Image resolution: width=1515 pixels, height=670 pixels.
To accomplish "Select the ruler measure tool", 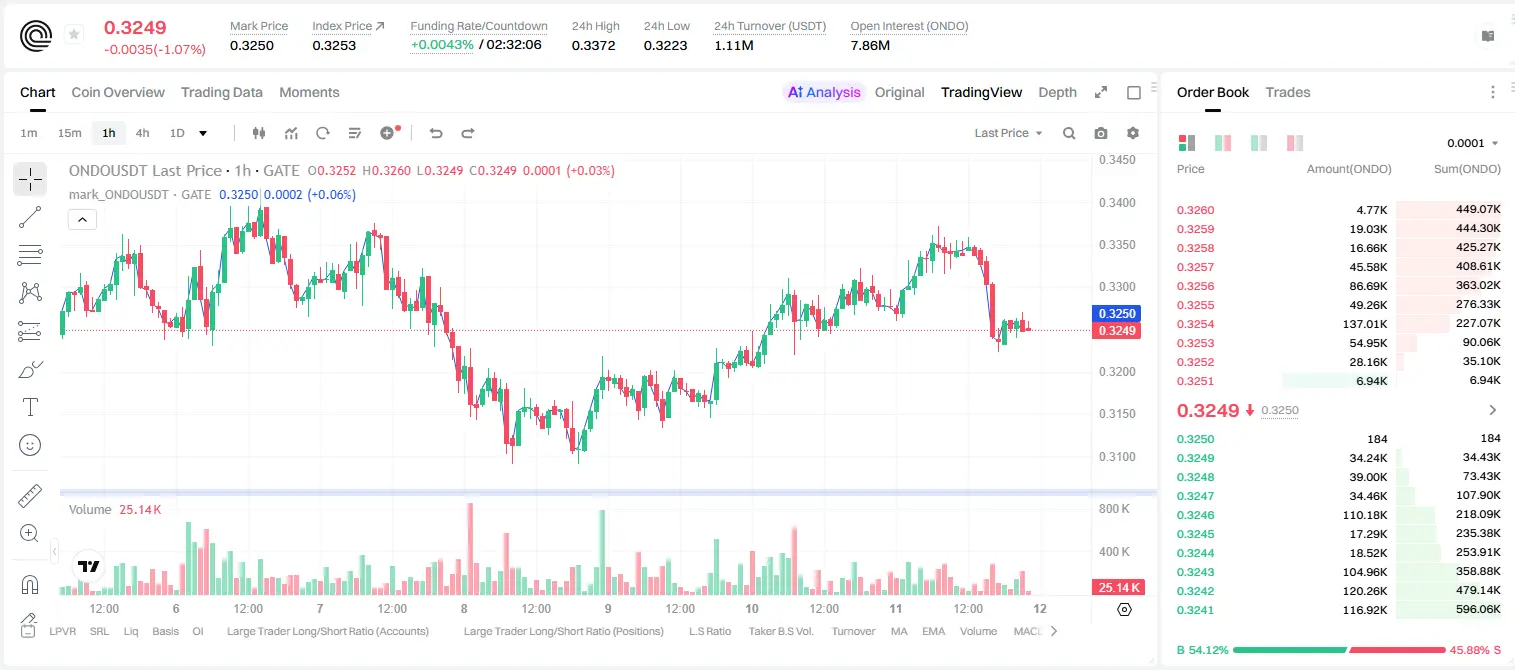I will [x=30, y=495].
